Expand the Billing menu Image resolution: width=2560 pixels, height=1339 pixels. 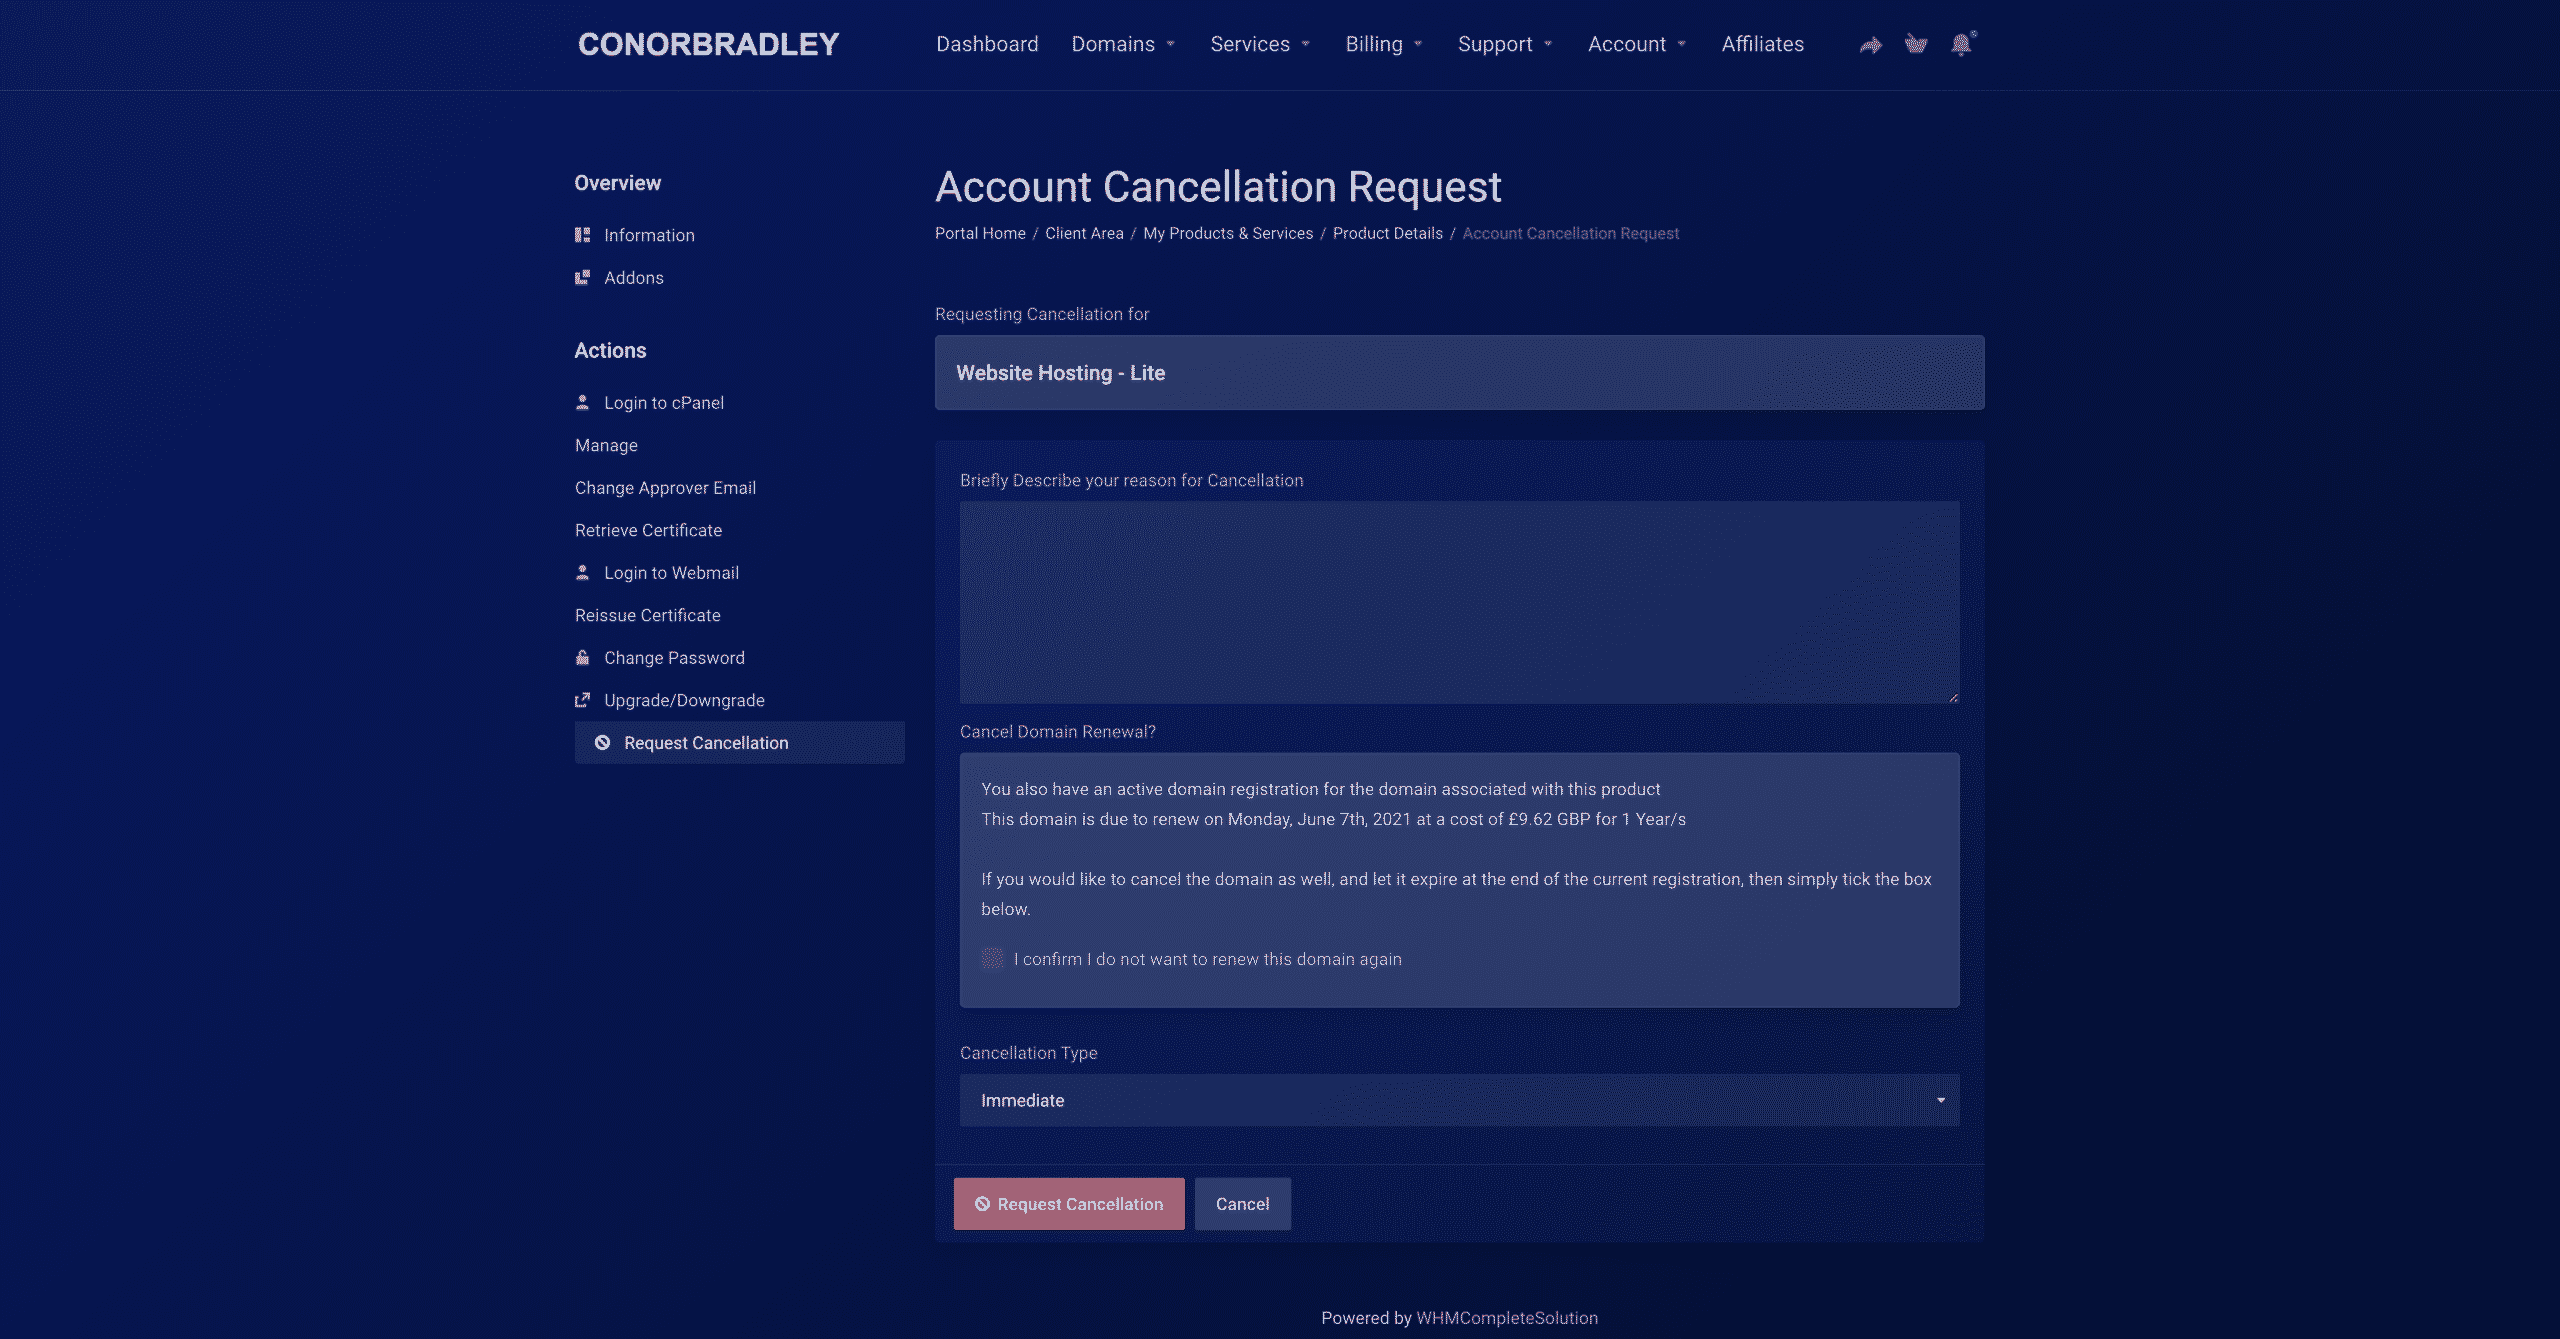coord(1384,44)
